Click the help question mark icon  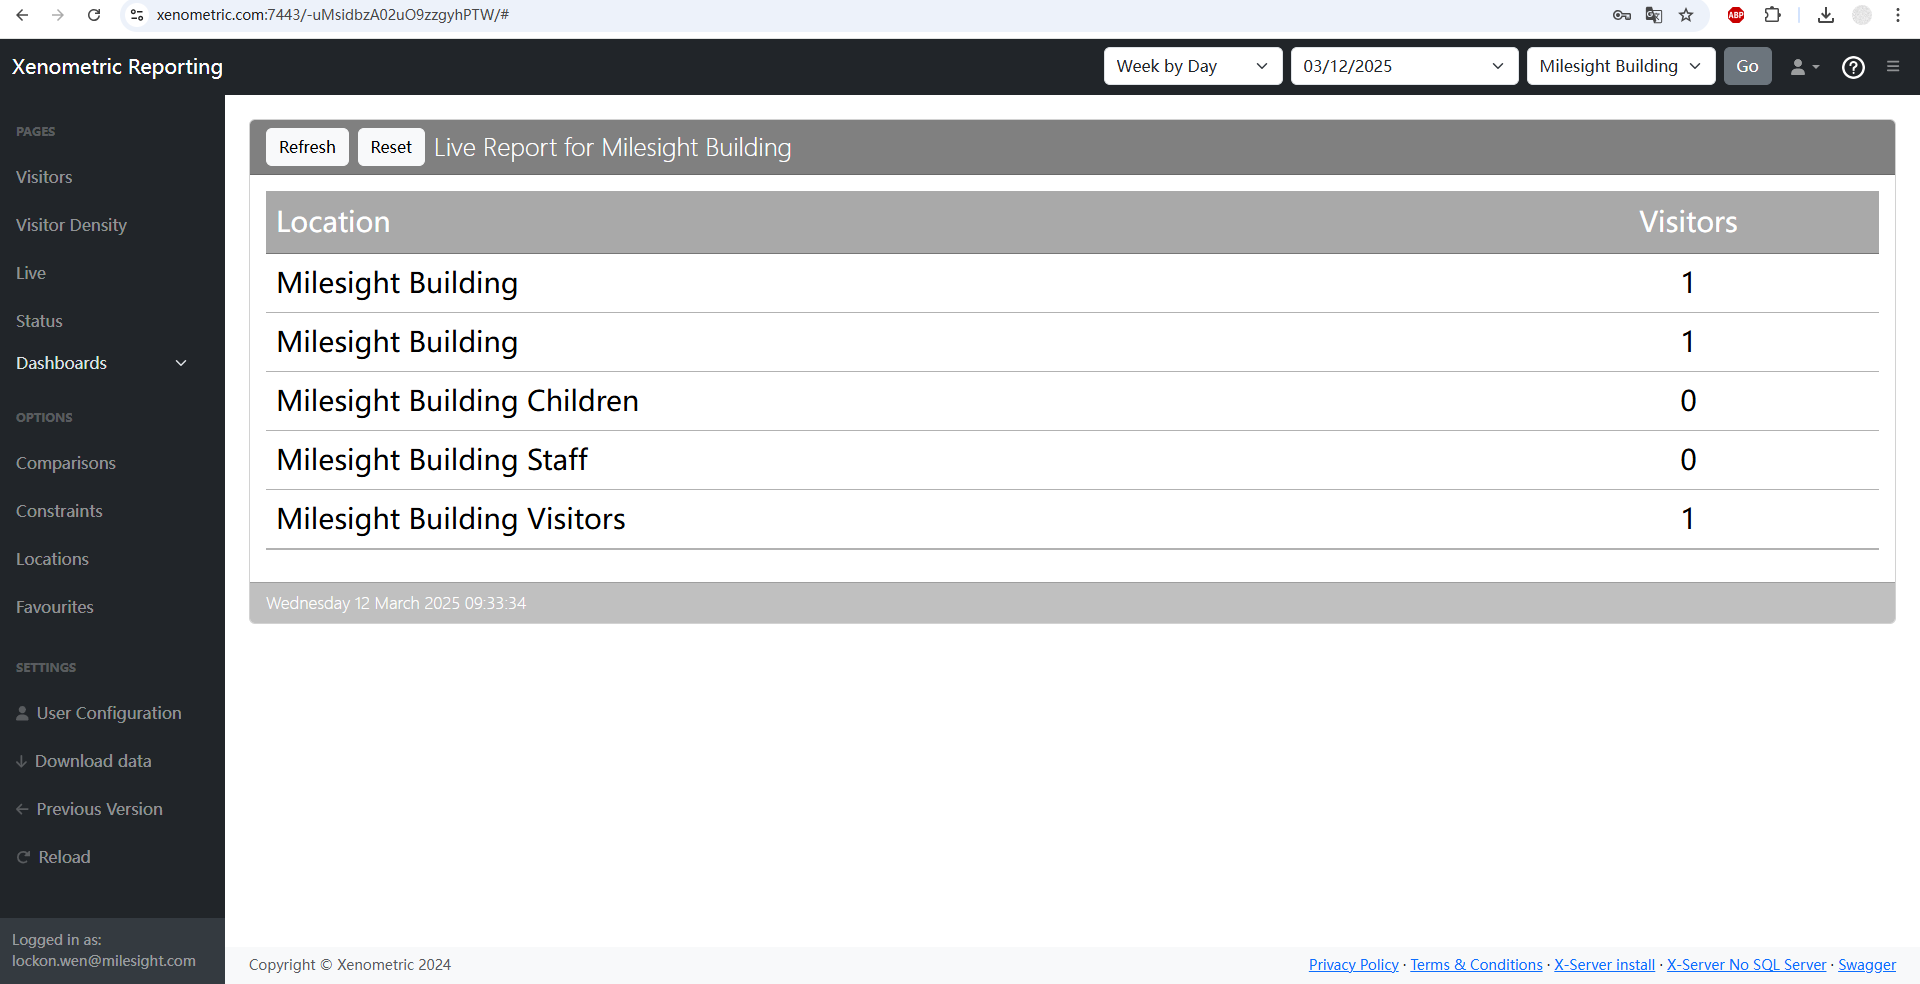pos(1853,66)
